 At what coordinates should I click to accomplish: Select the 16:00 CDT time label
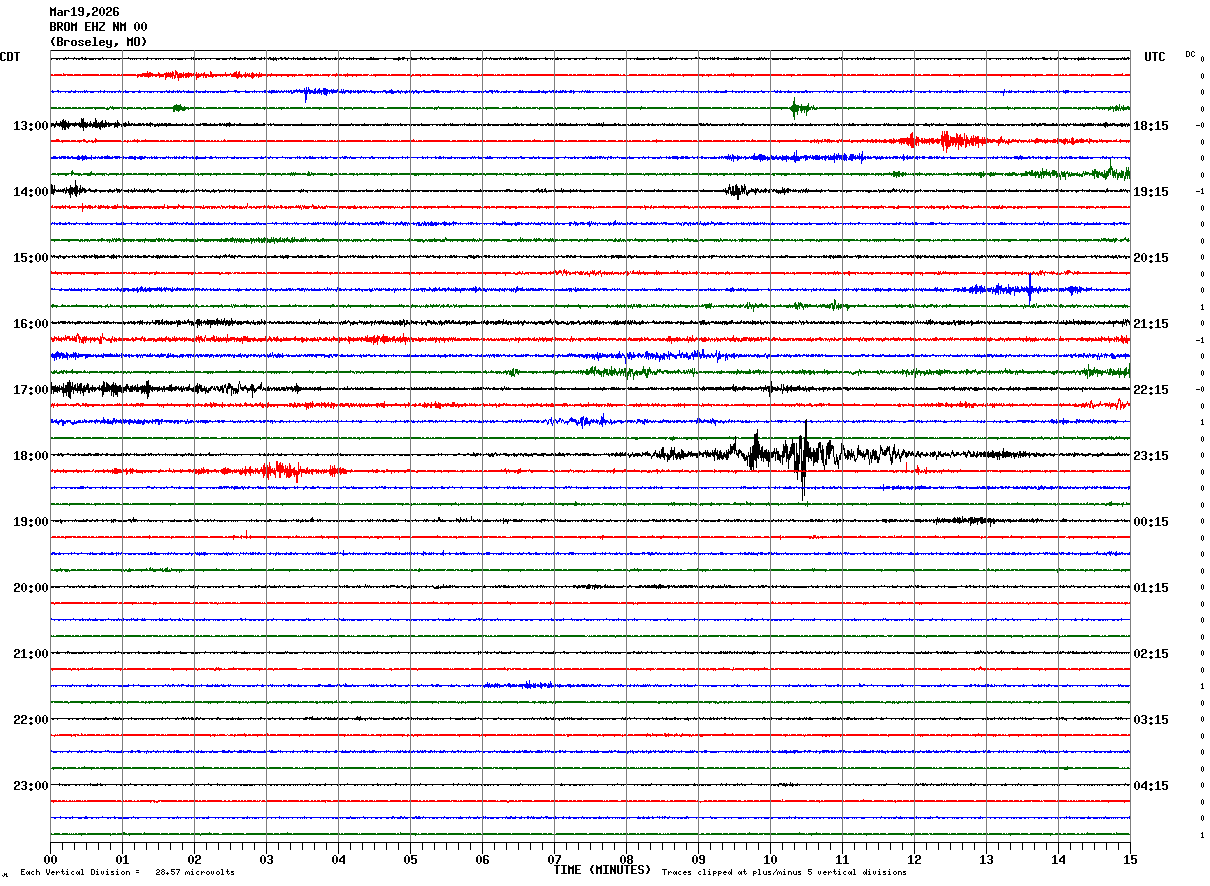tap(30, 324)
